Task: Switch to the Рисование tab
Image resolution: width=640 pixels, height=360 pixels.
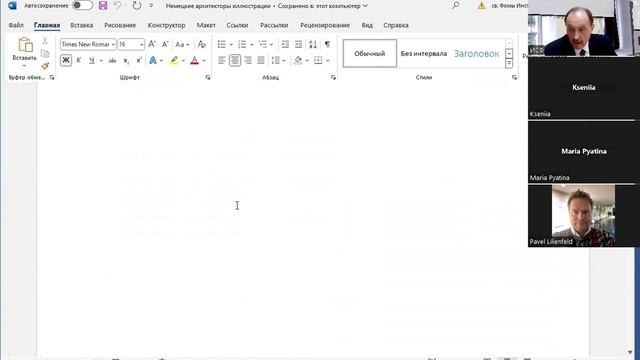Action: pos(120,25)
